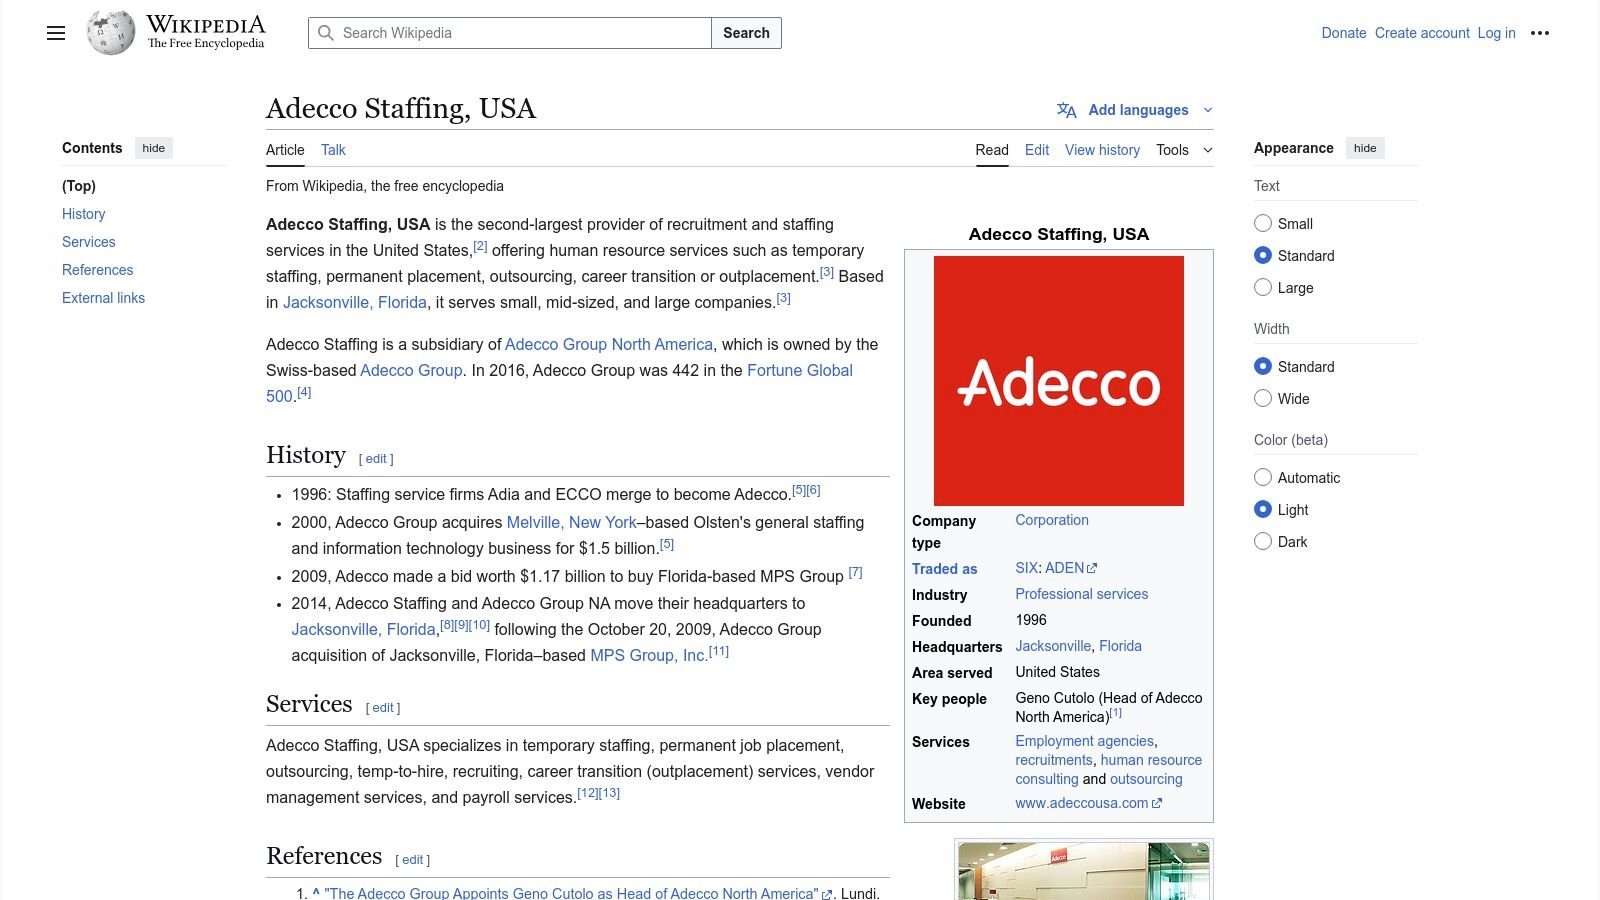Open Adecco Group North America link
The image size is (1600, 900).
[x=609, y=344]
